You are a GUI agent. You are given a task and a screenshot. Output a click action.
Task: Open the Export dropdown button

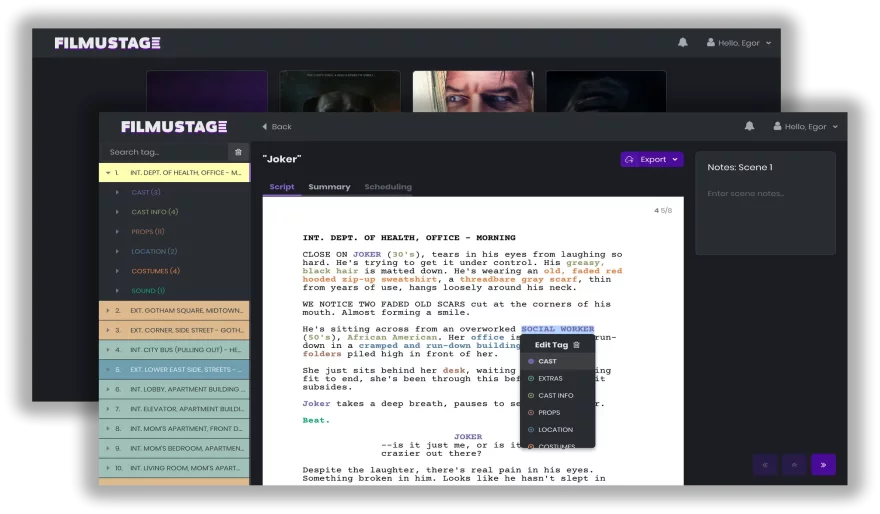tap(652, 159)
